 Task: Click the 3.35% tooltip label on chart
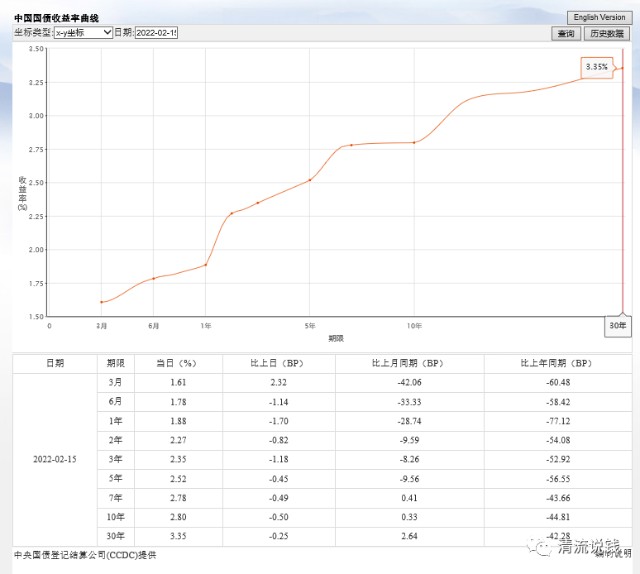tap(597, 67)
